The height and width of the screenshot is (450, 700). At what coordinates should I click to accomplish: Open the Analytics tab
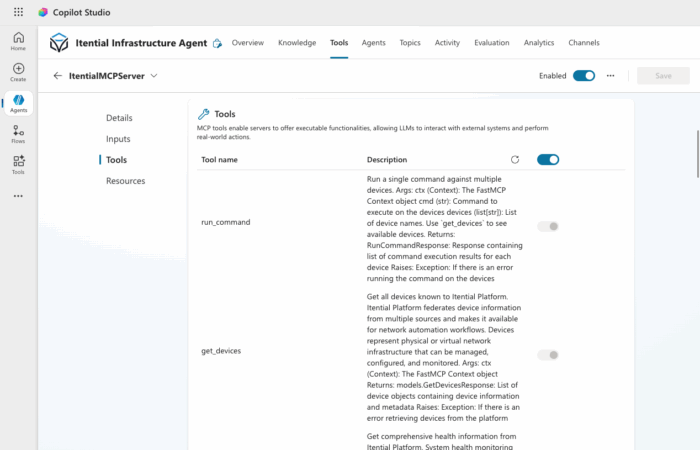(539, 43)
